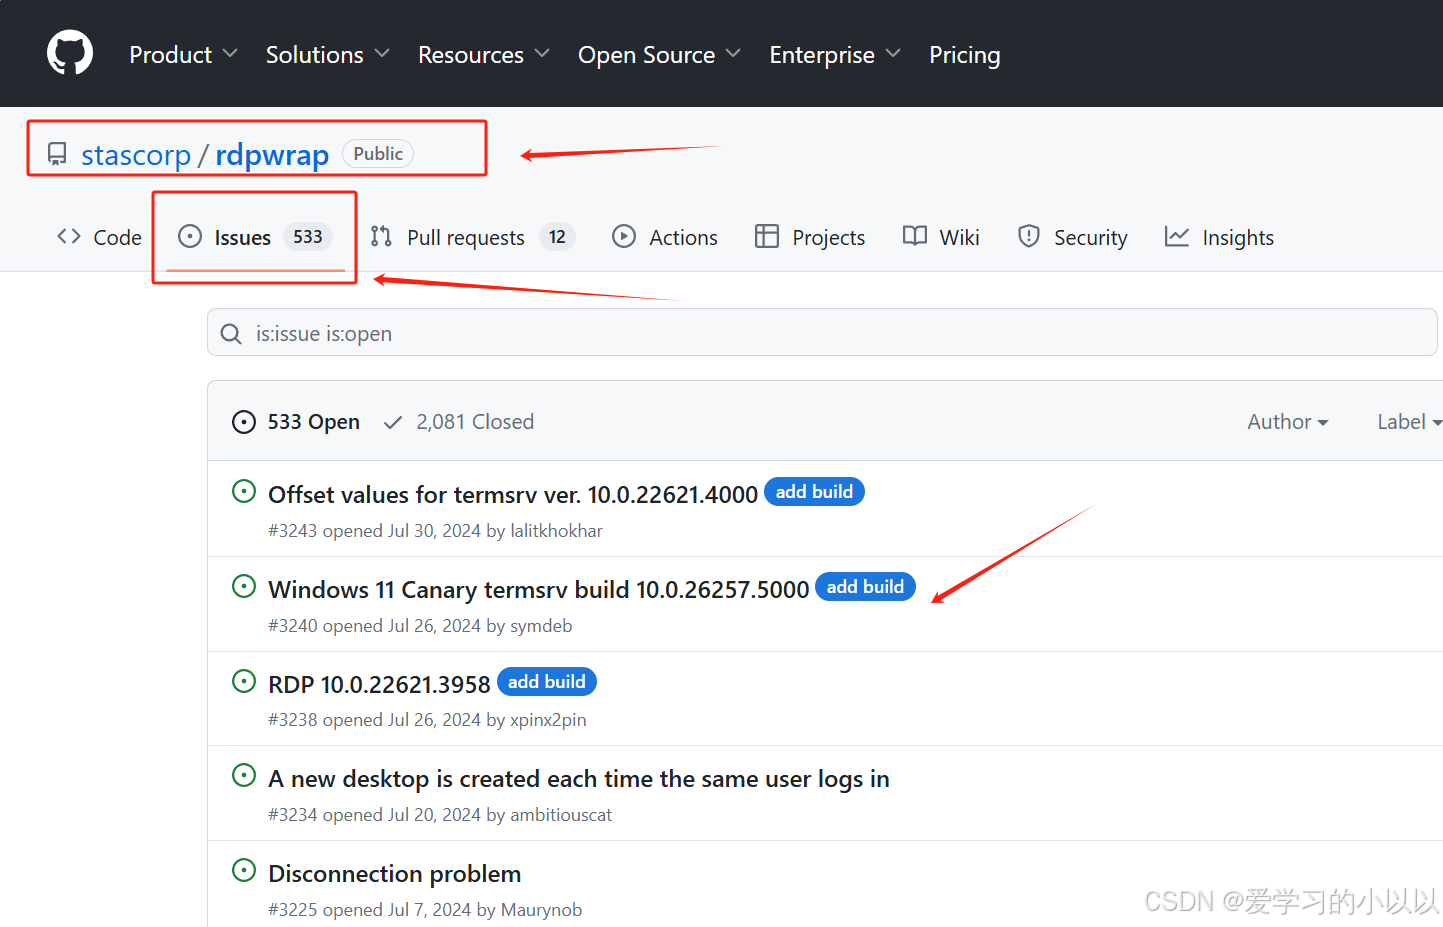1443x927 pixels.
Task: Show the 533 Open issues
Action: 296,422
